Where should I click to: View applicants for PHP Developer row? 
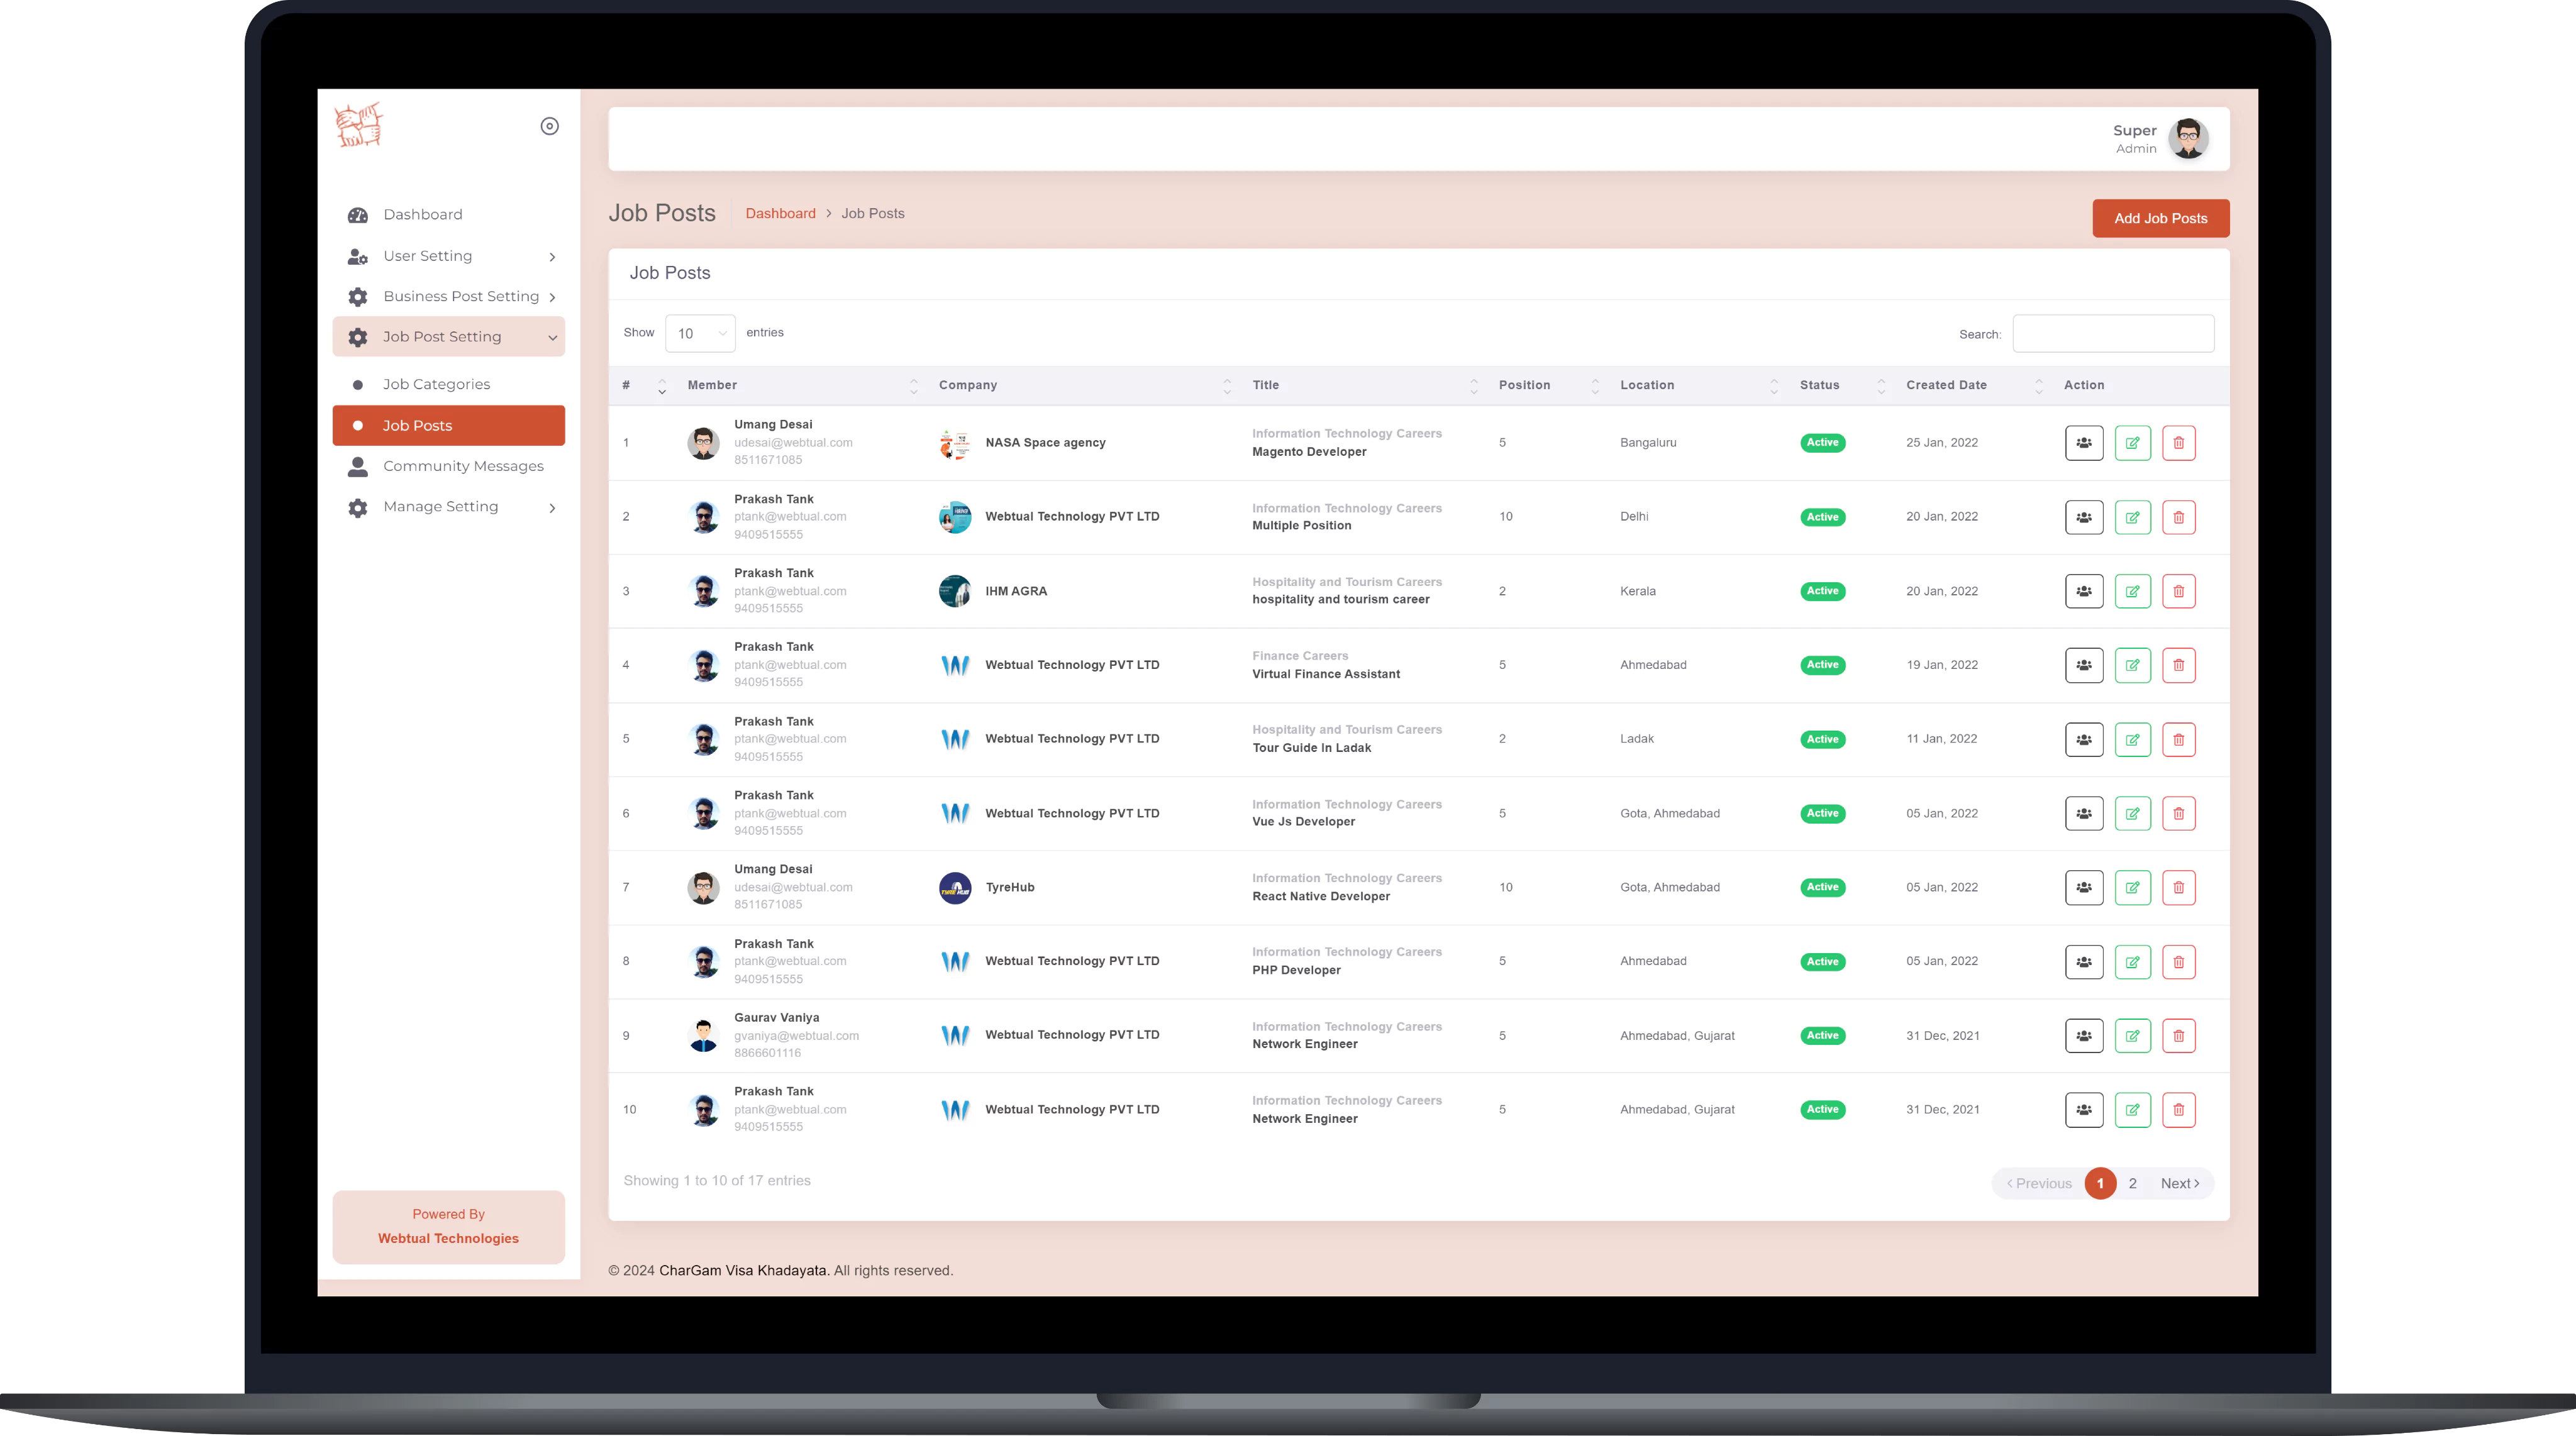click(2083, 961)
